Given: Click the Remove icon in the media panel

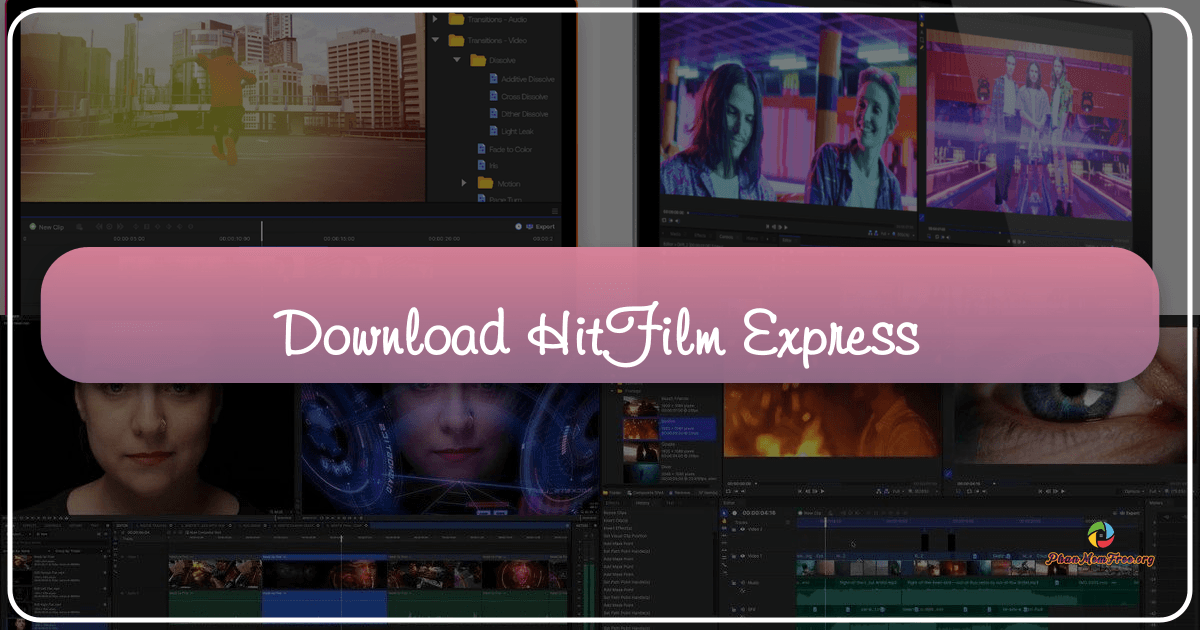Looking at the screenshot, I should pos(670,493).
